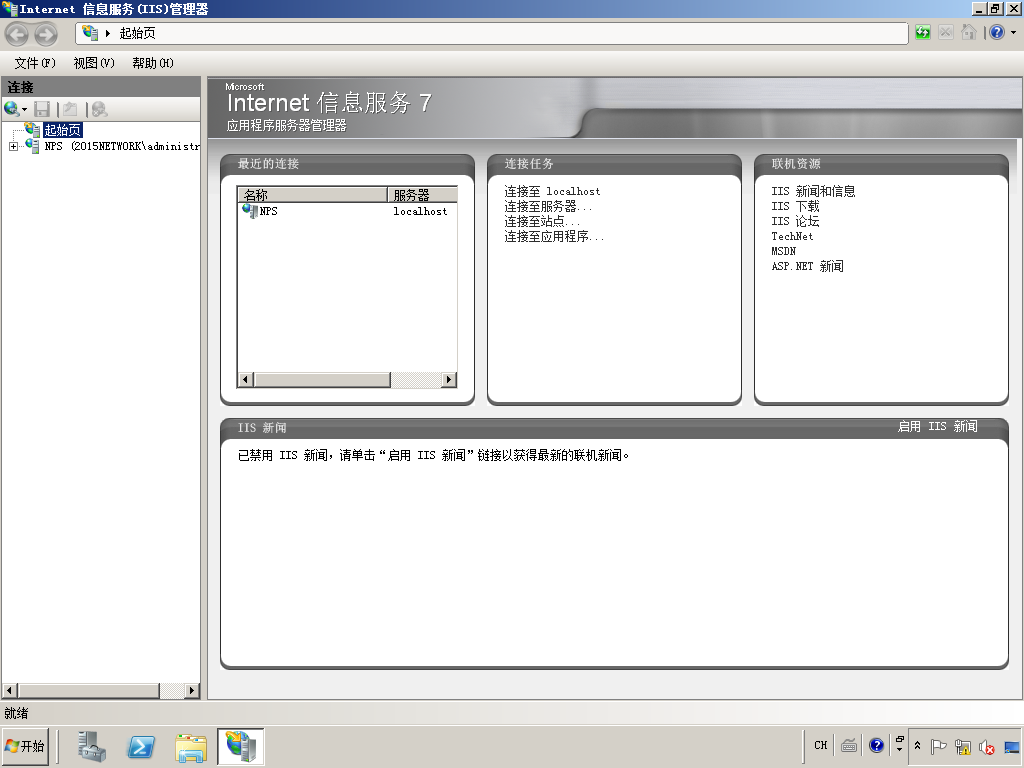Click the Forward navigation arrow button
The height and width of the screenshot is (768, 1024).
tap(45, 34)
